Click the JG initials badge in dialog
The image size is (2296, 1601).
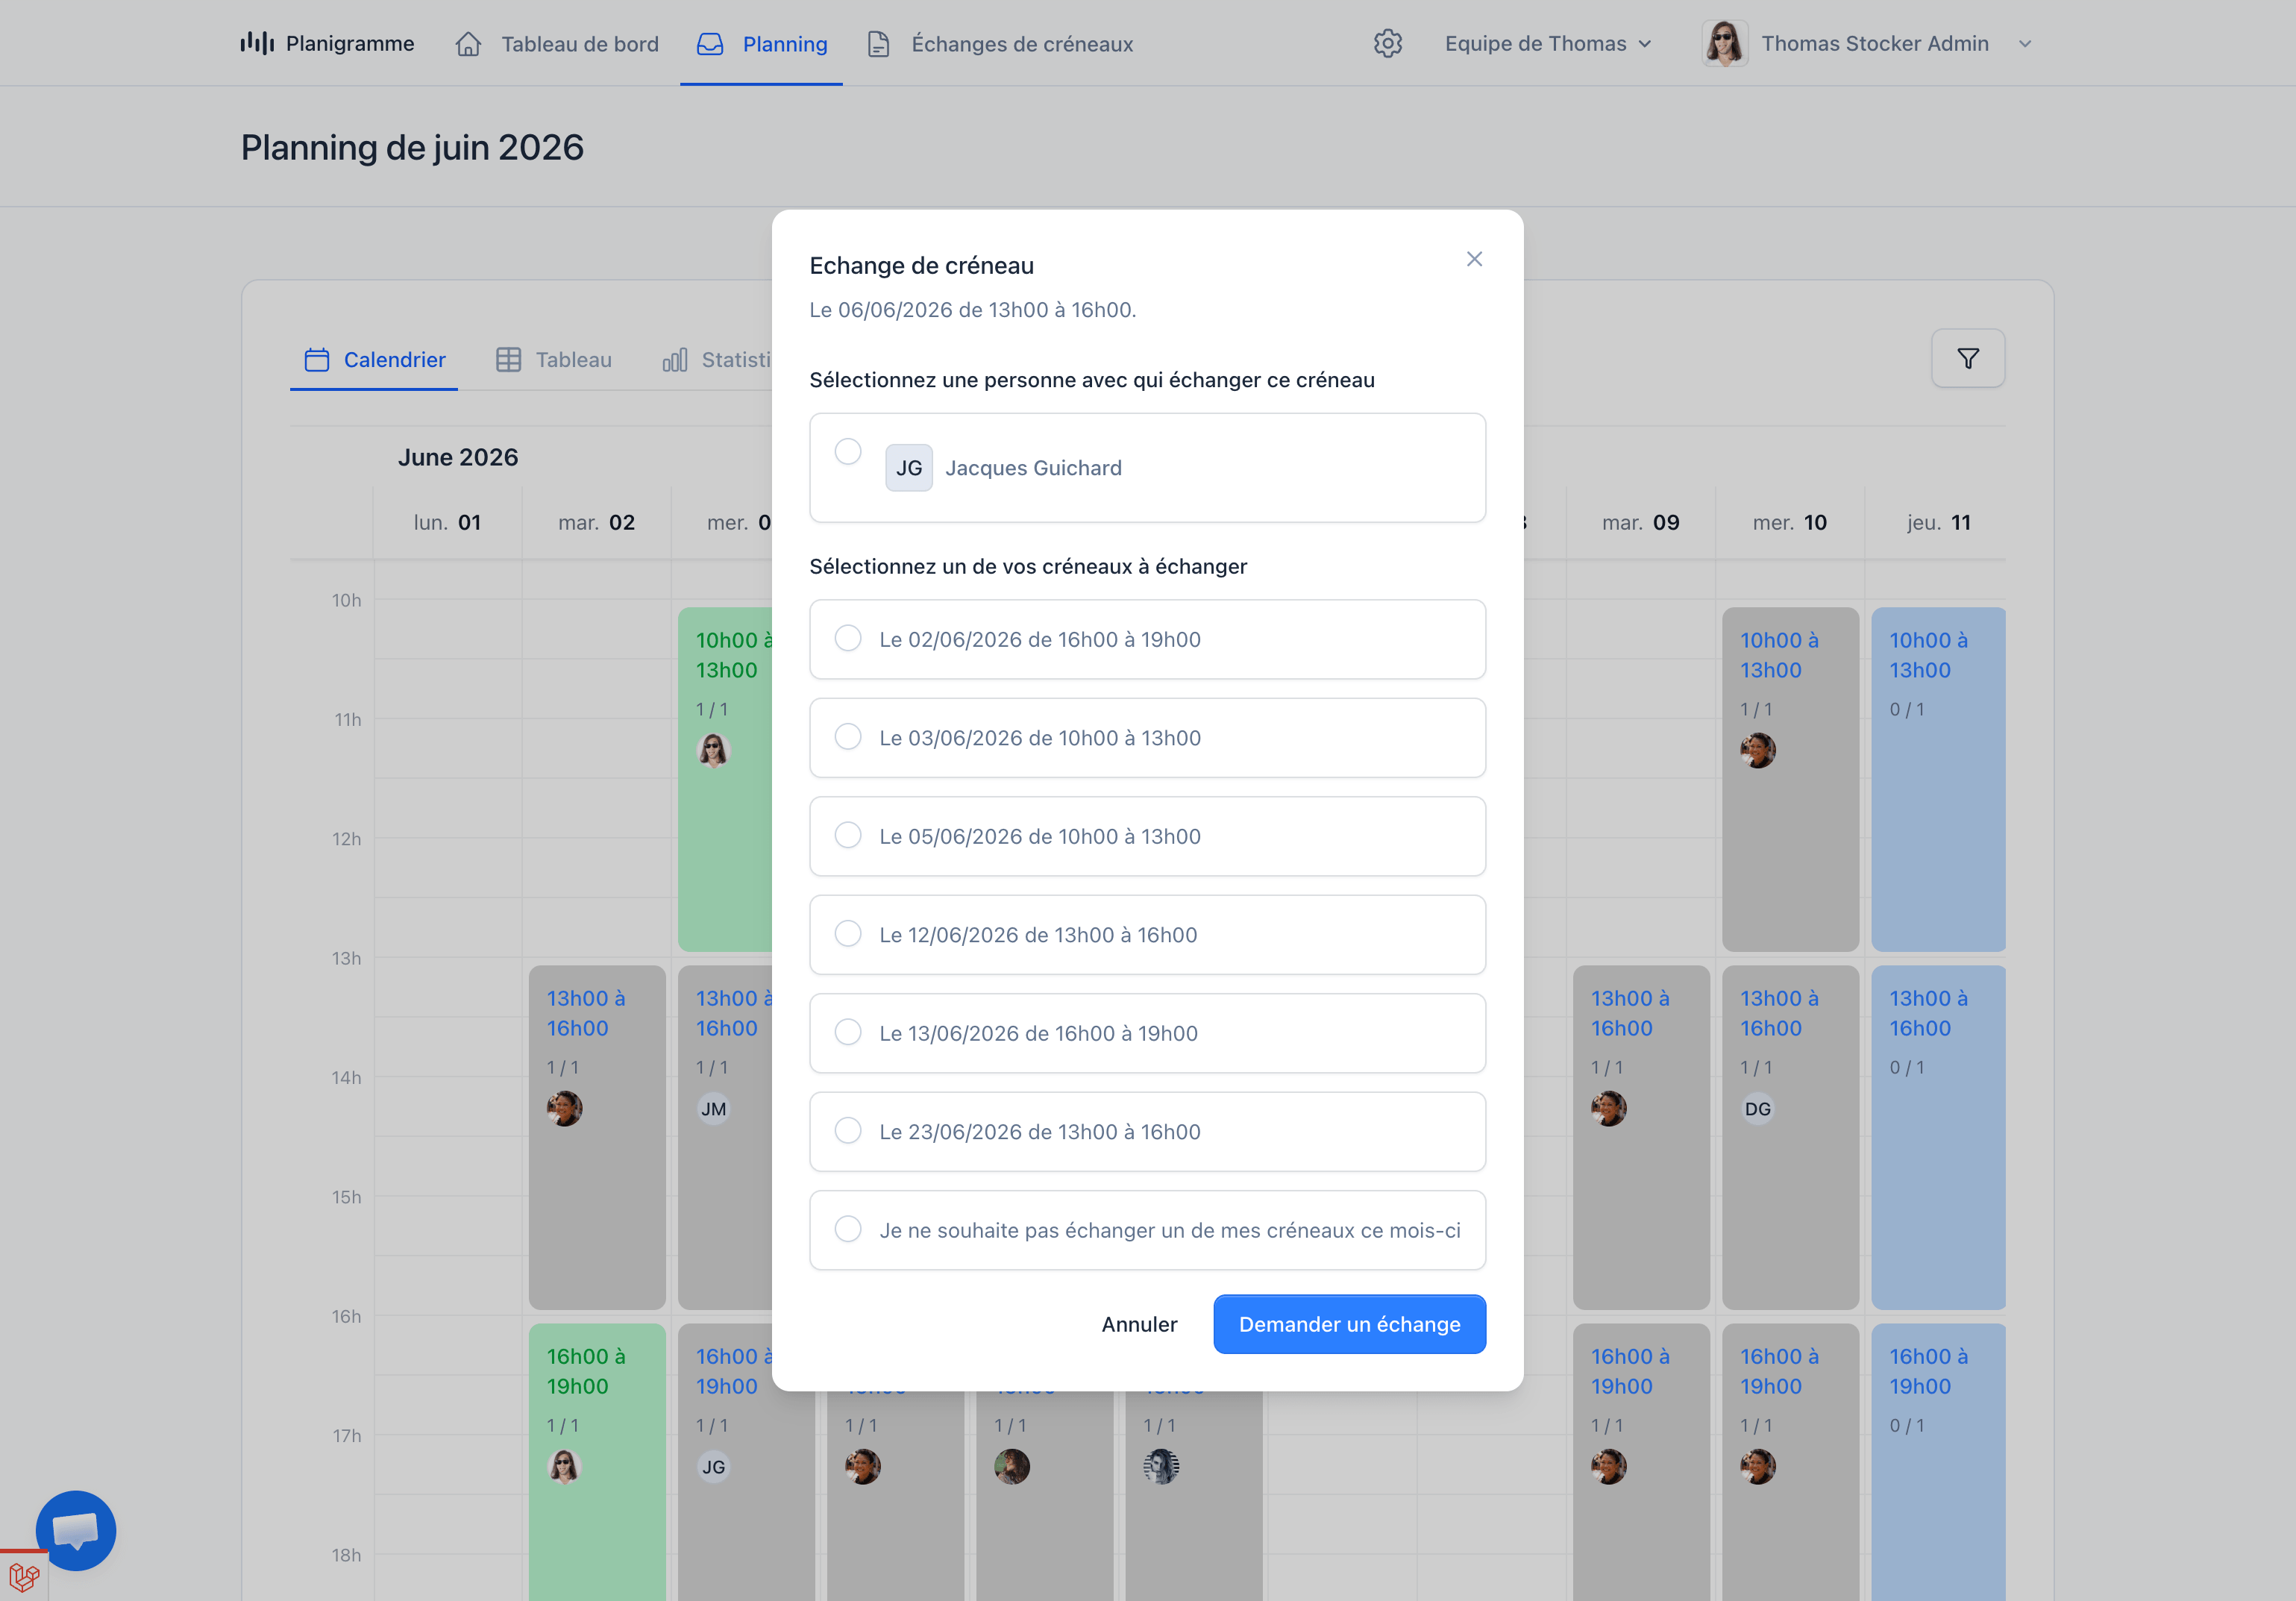[x=909, y=468]
